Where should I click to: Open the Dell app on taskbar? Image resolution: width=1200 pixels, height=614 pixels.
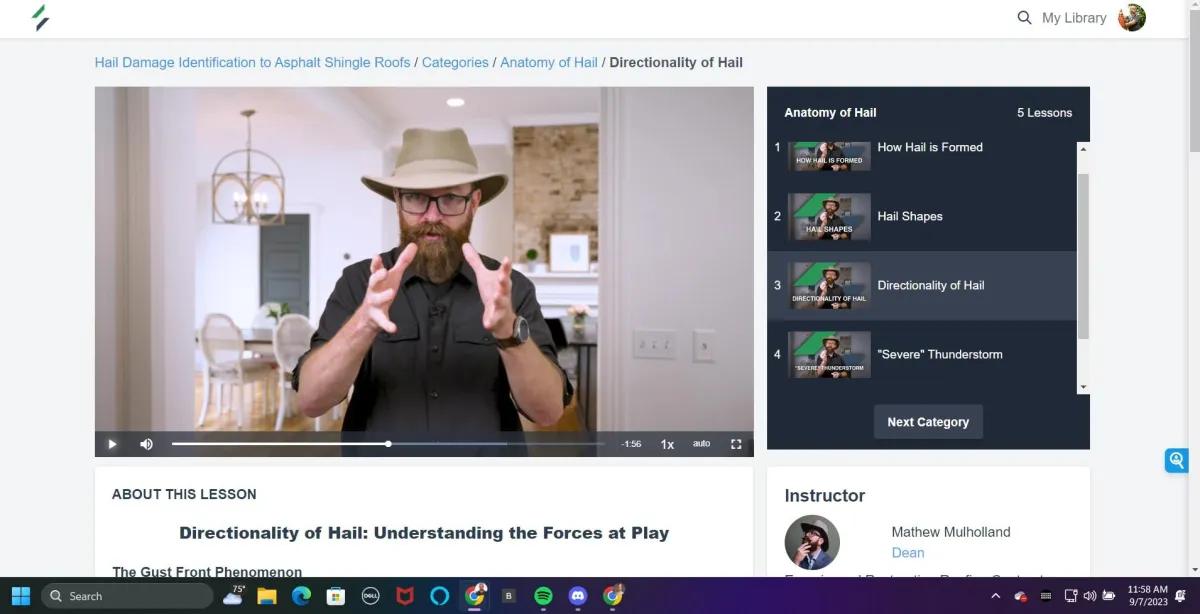(x=370, y=596)
